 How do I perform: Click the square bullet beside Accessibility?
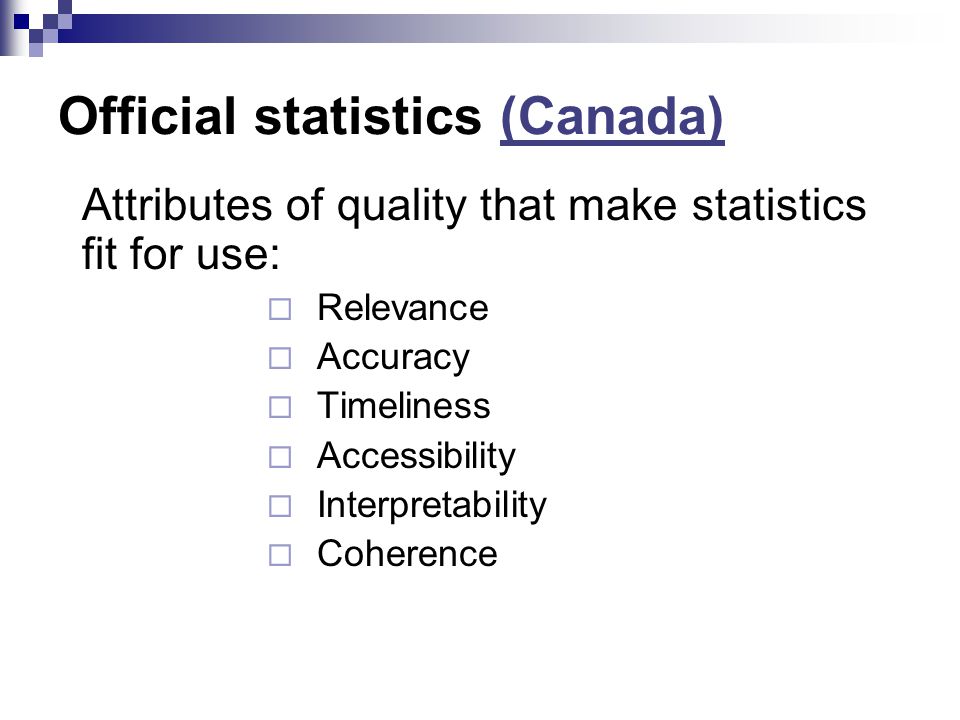280,457
